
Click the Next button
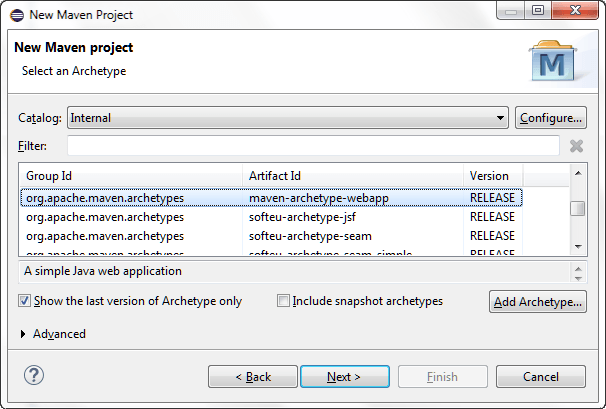click(345, 377)
